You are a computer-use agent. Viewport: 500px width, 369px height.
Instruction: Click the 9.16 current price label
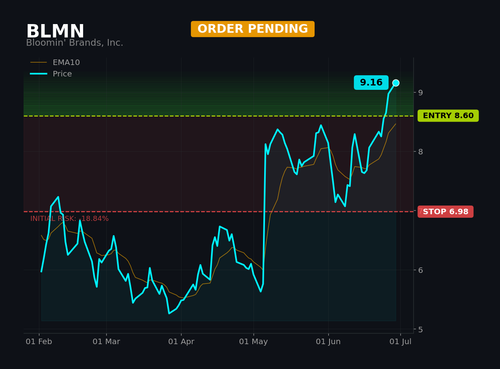(x=371, y=82)
